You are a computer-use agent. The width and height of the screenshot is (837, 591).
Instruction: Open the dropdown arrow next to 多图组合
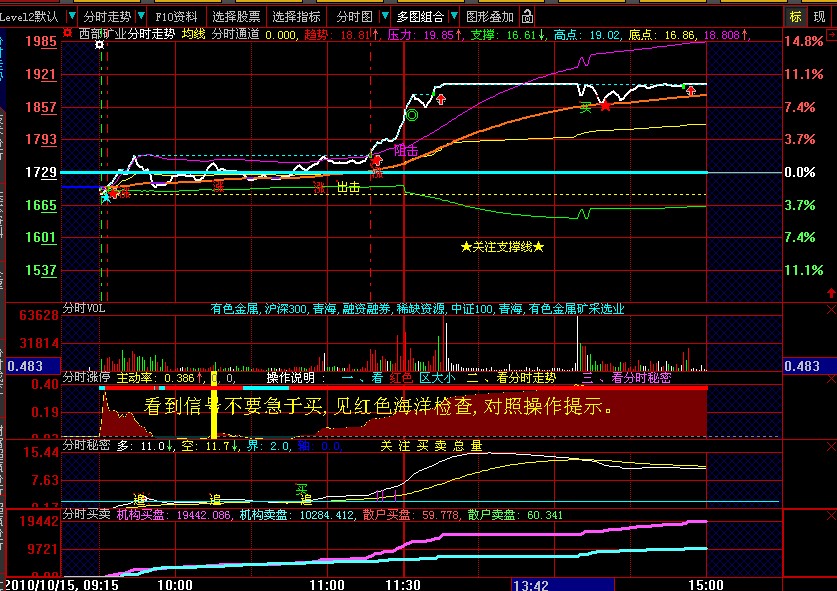(454, 16)
